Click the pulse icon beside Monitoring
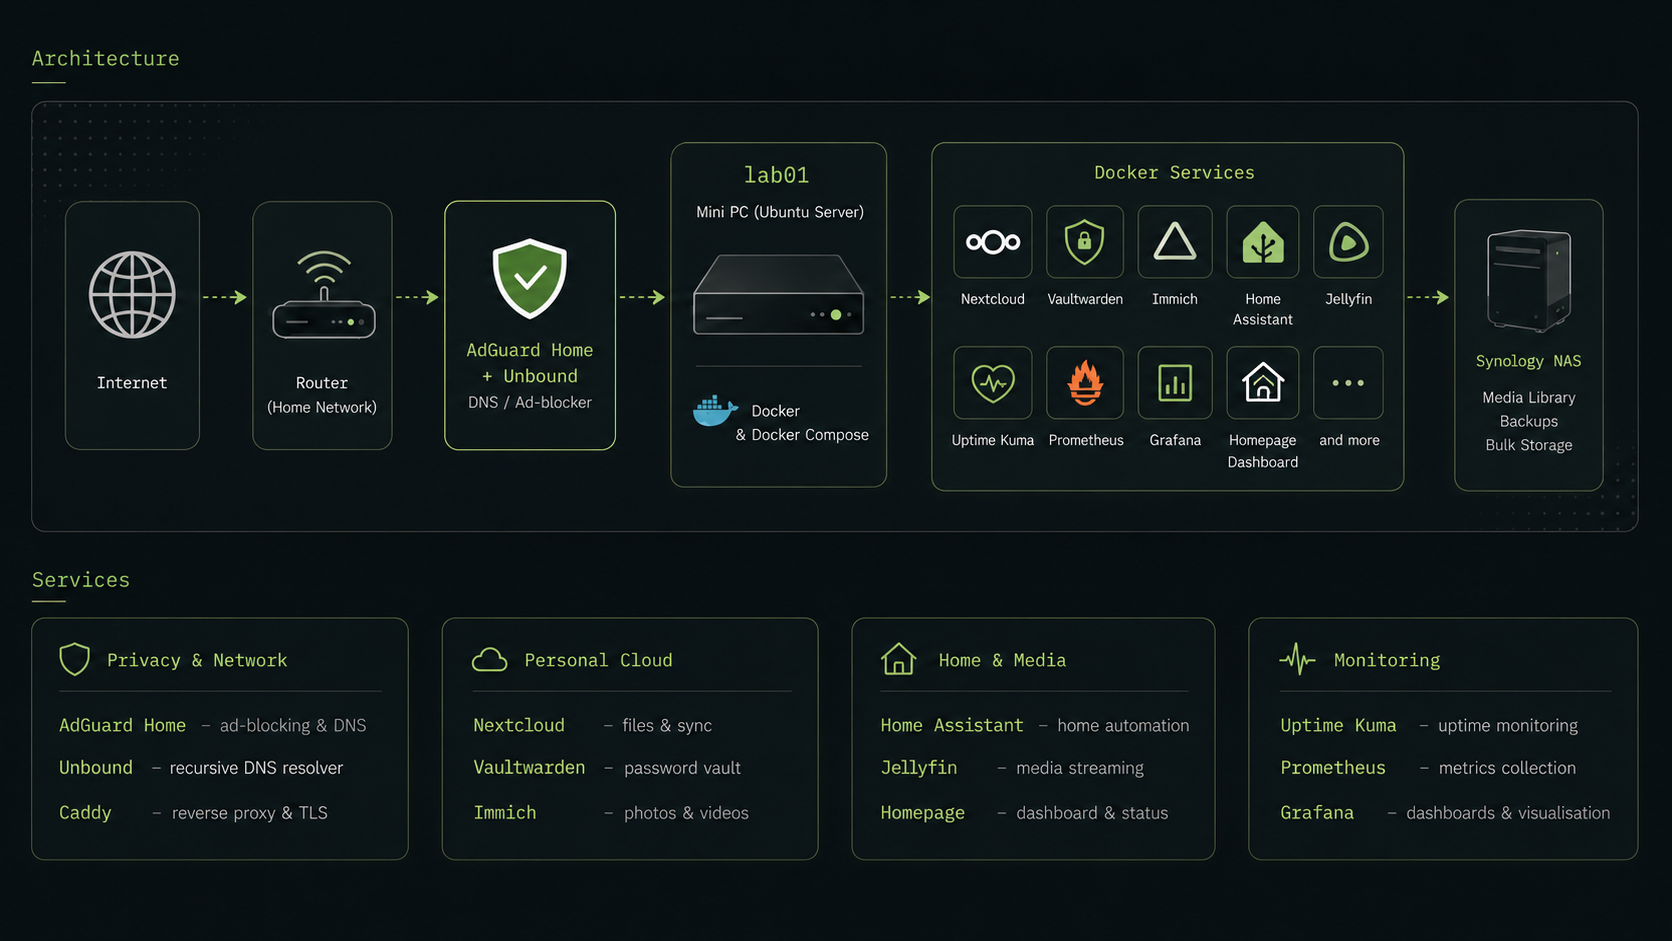Screen dimensions: 1672x941 point(1298,659)
